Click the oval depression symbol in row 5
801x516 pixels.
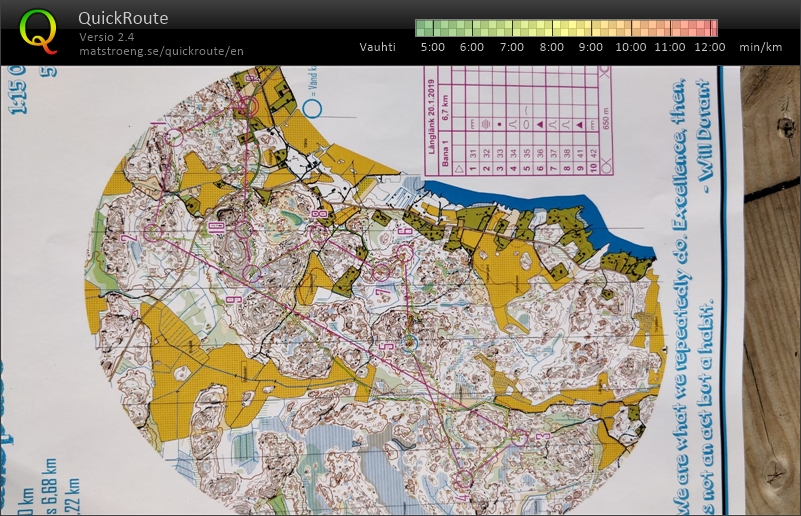tap(527, 124)
